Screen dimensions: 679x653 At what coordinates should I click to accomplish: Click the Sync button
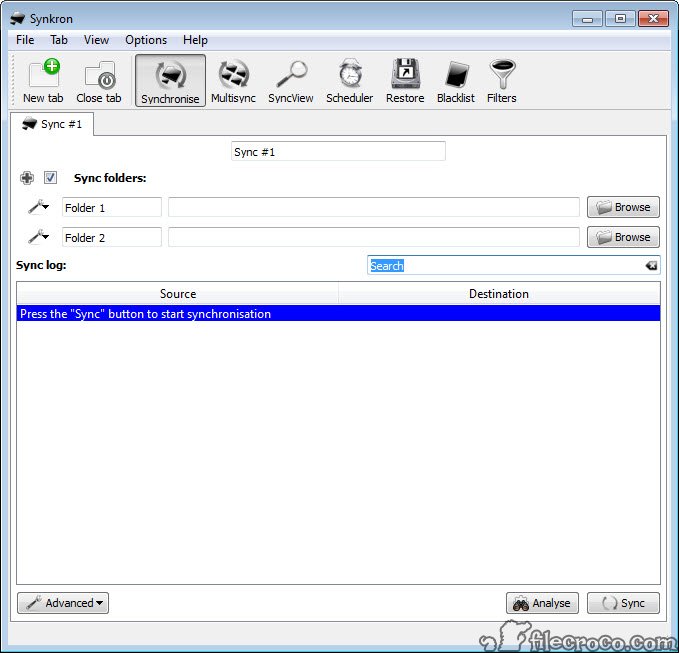pos(623,603)
